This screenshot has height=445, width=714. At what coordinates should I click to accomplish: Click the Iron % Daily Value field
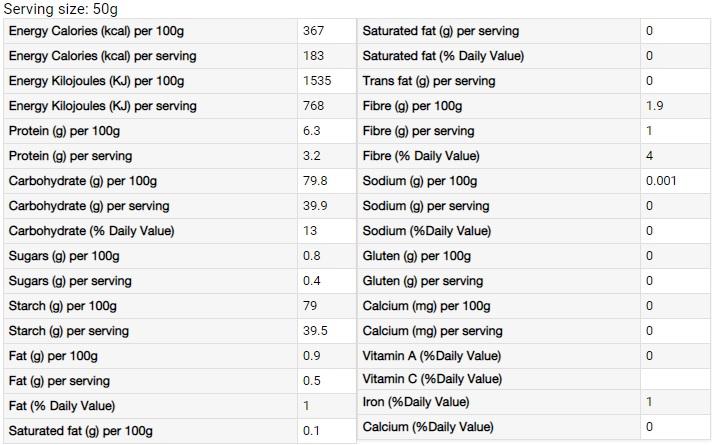click(676, 402)
